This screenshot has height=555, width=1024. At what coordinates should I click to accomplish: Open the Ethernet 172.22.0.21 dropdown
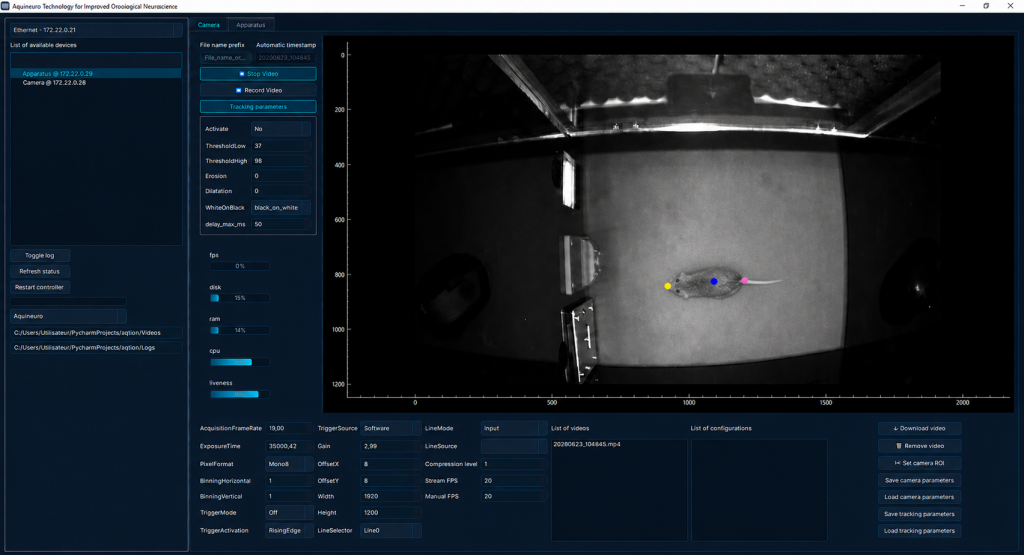point(96,30)
